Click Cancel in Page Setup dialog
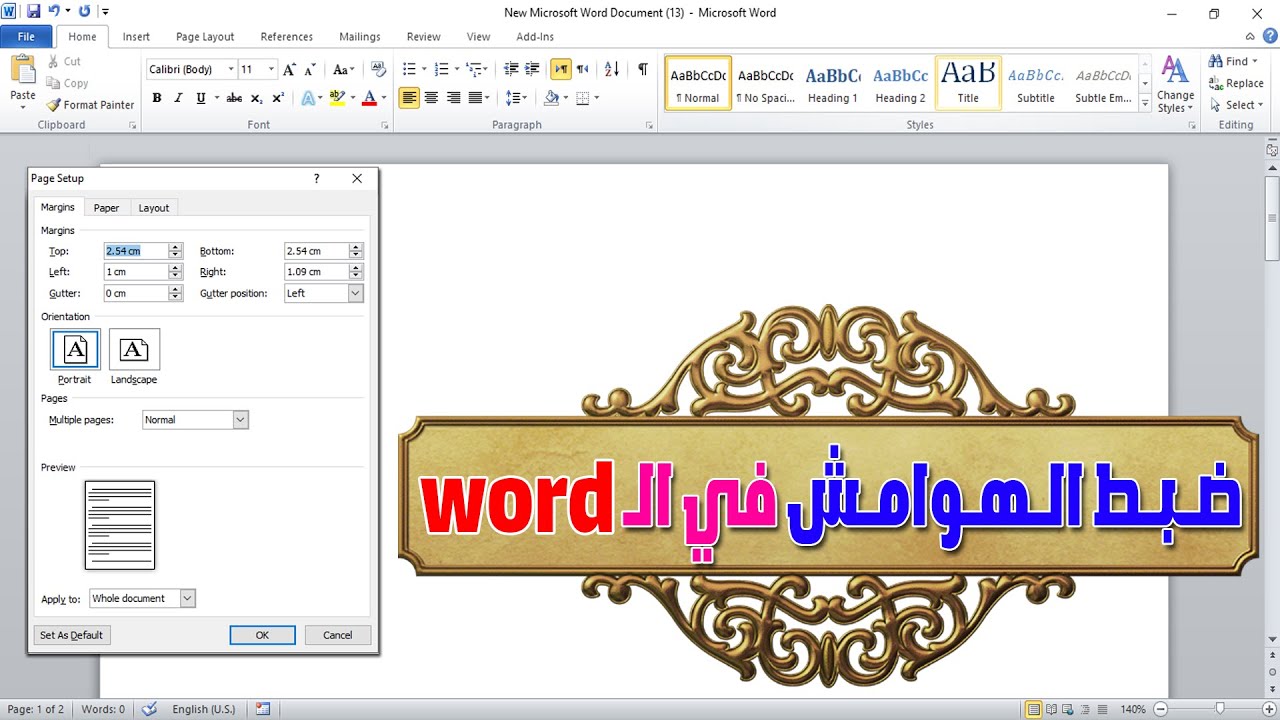The width and height of the screenshot is (1280, 720). pos(338,635)
